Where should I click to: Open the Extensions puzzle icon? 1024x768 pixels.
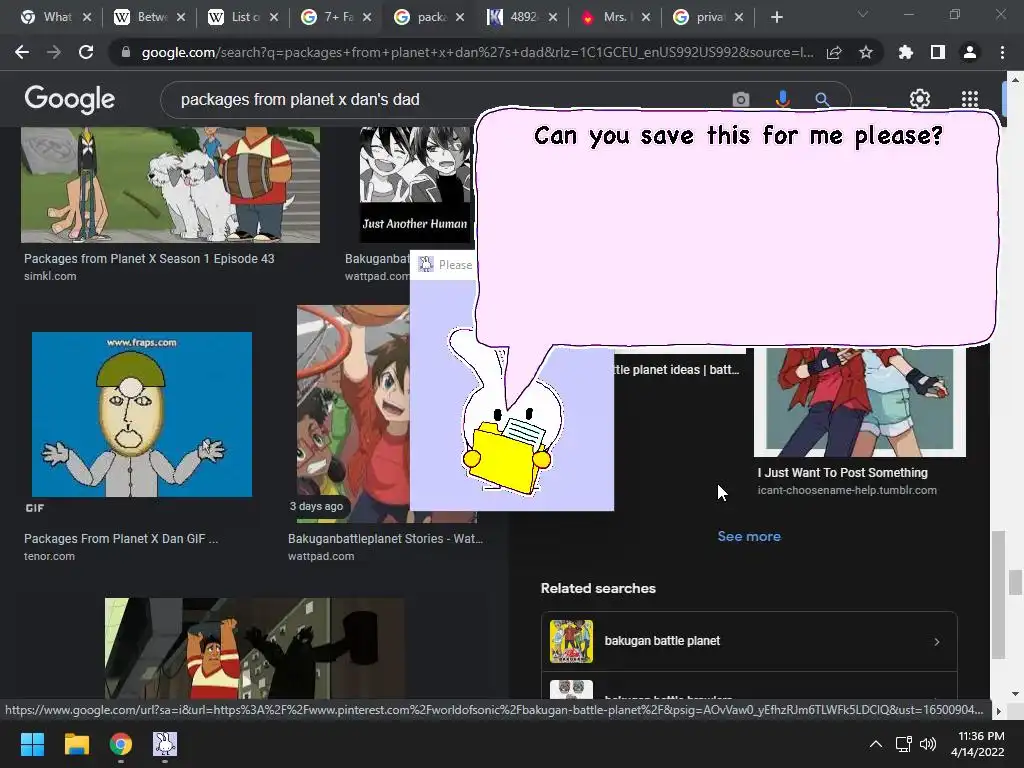[x=906, y=52]
